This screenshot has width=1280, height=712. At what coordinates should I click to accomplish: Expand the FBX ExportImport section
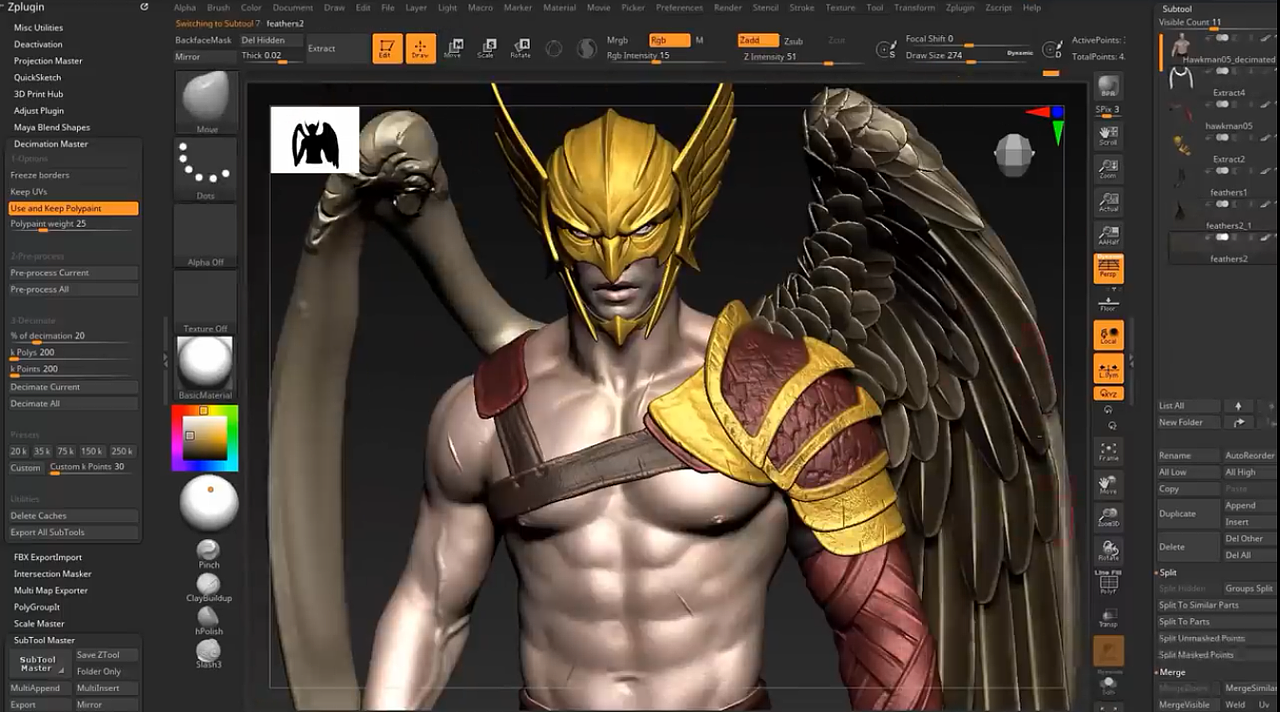[48, 557]
